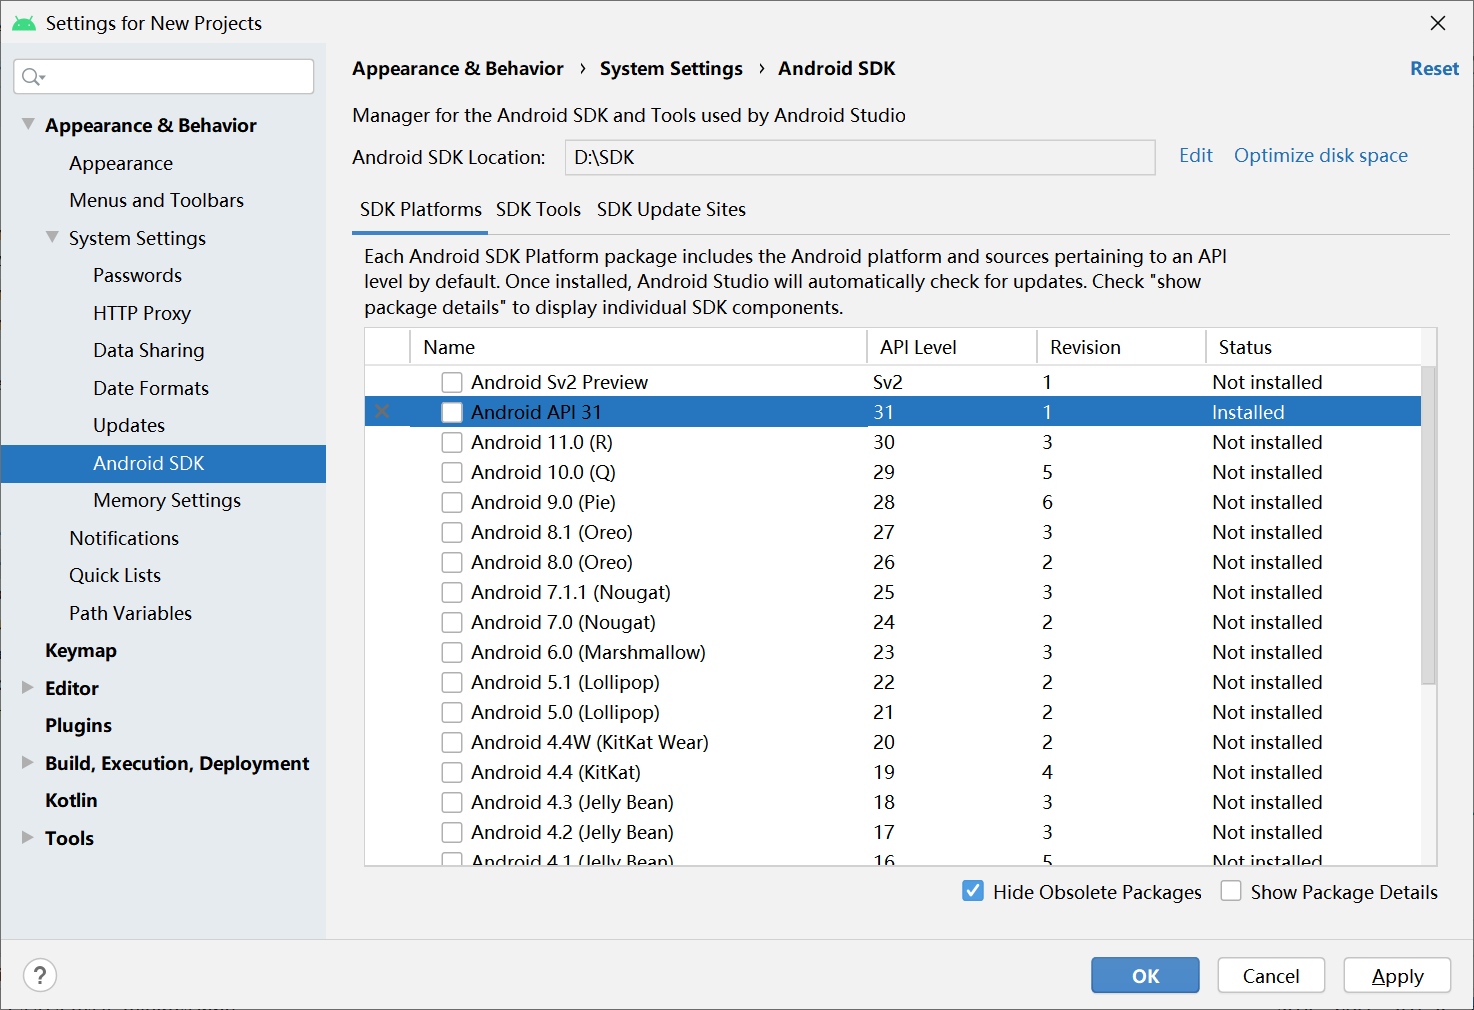Select HTTP Proxy settings

pos(142,313)
